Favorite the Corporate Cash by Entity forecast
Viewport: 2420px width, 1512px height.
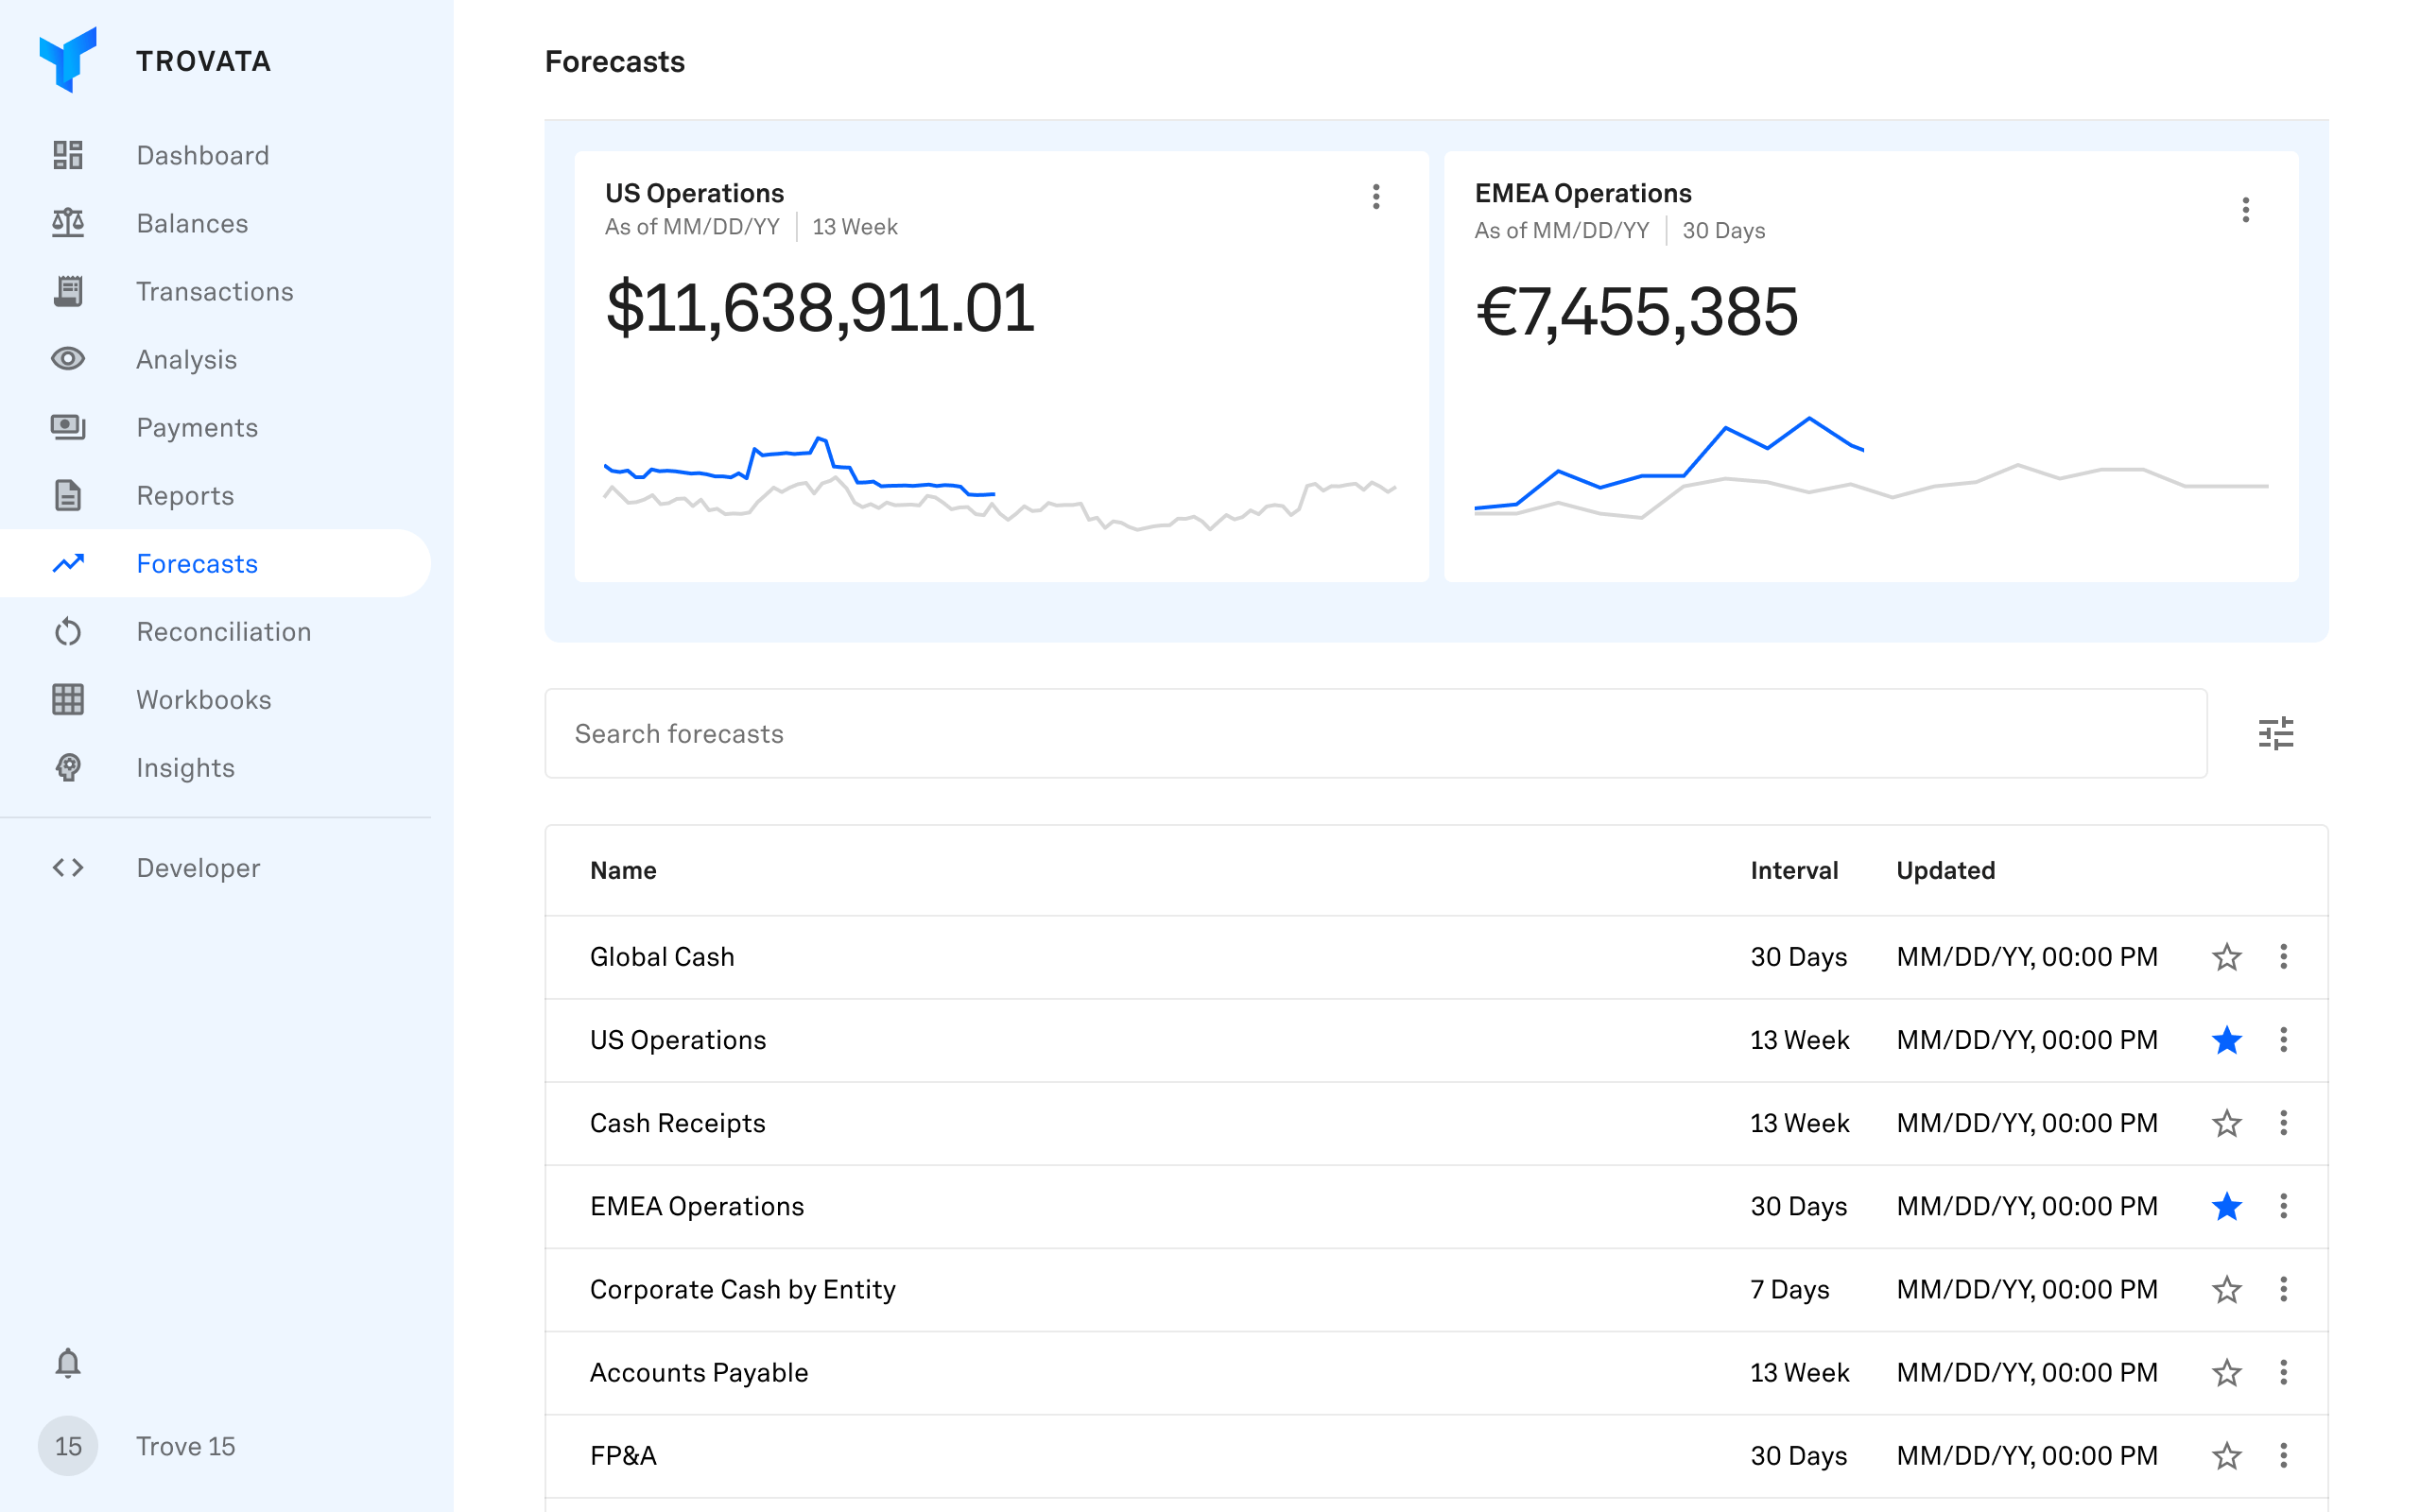[x=2226, y=1290]
